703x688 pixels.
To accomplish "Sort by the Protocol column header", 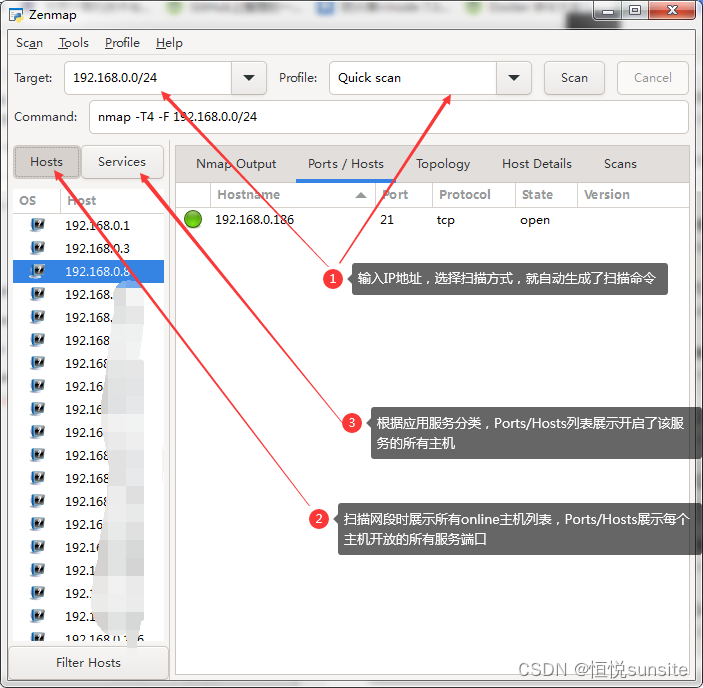I will click(474, 195).
